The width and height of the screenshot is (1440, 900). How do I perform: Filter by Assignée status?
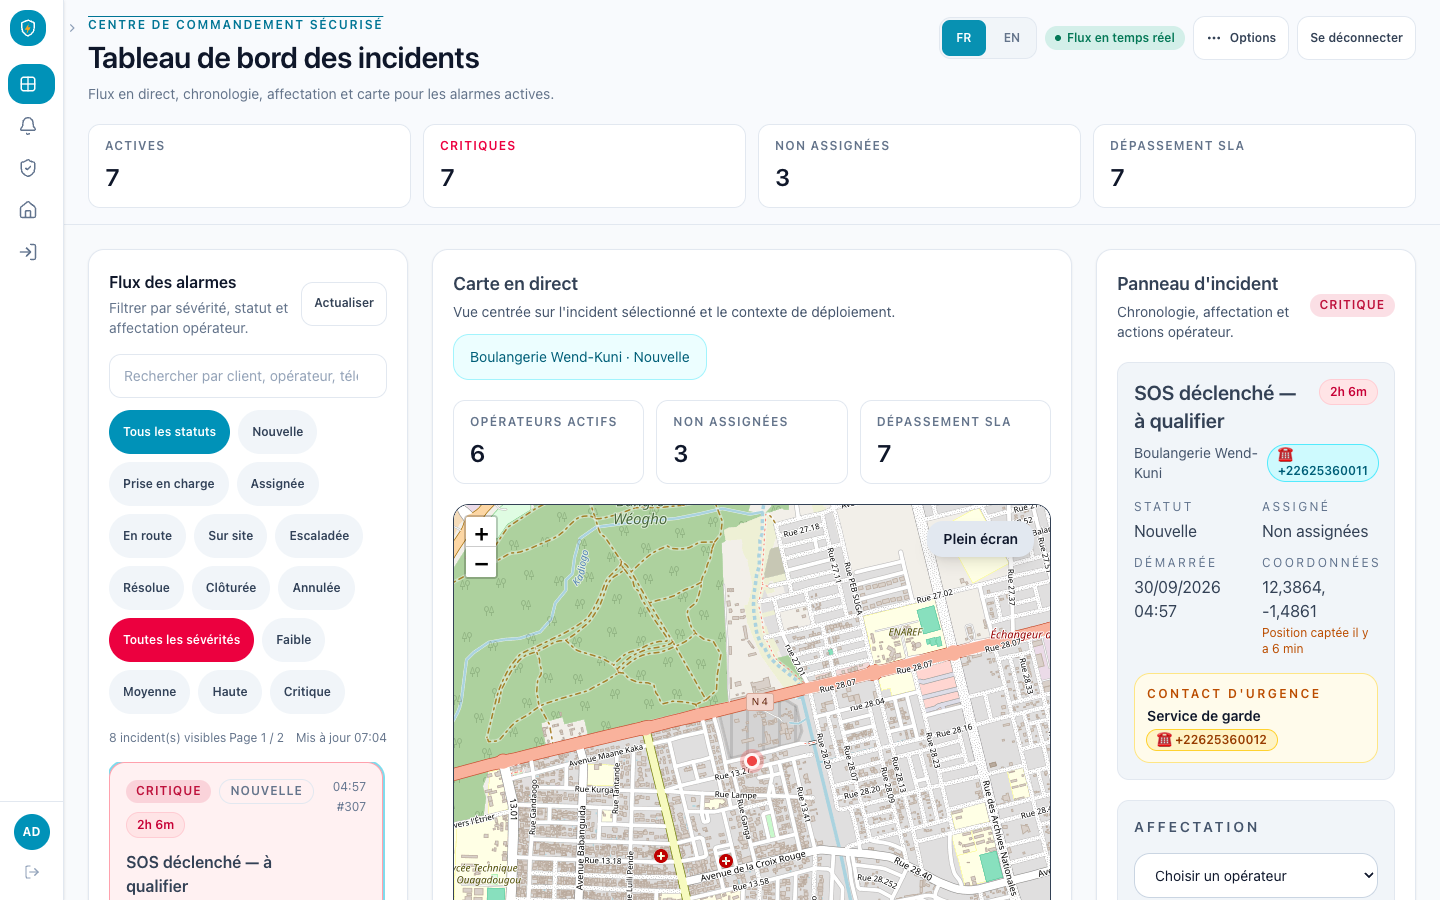tap(277, 484)
